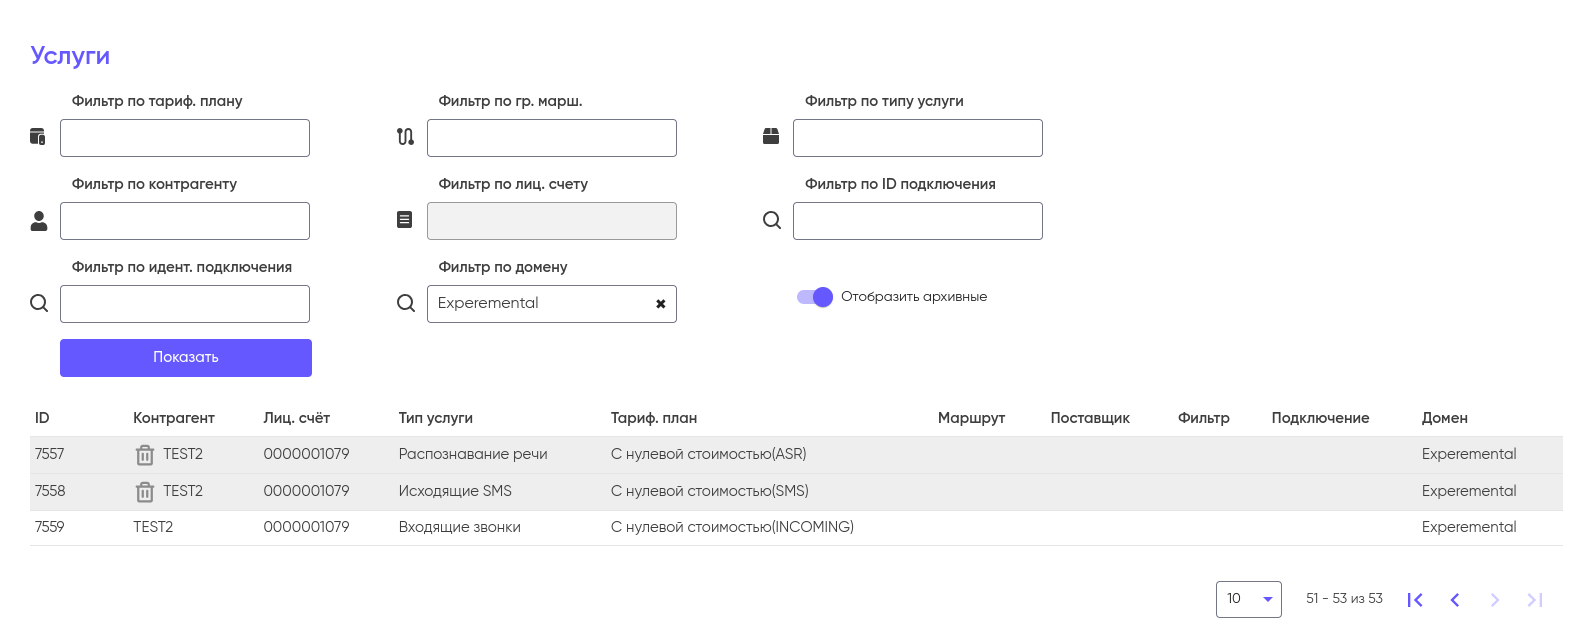Click the connection ID search icon

[772, 220]
